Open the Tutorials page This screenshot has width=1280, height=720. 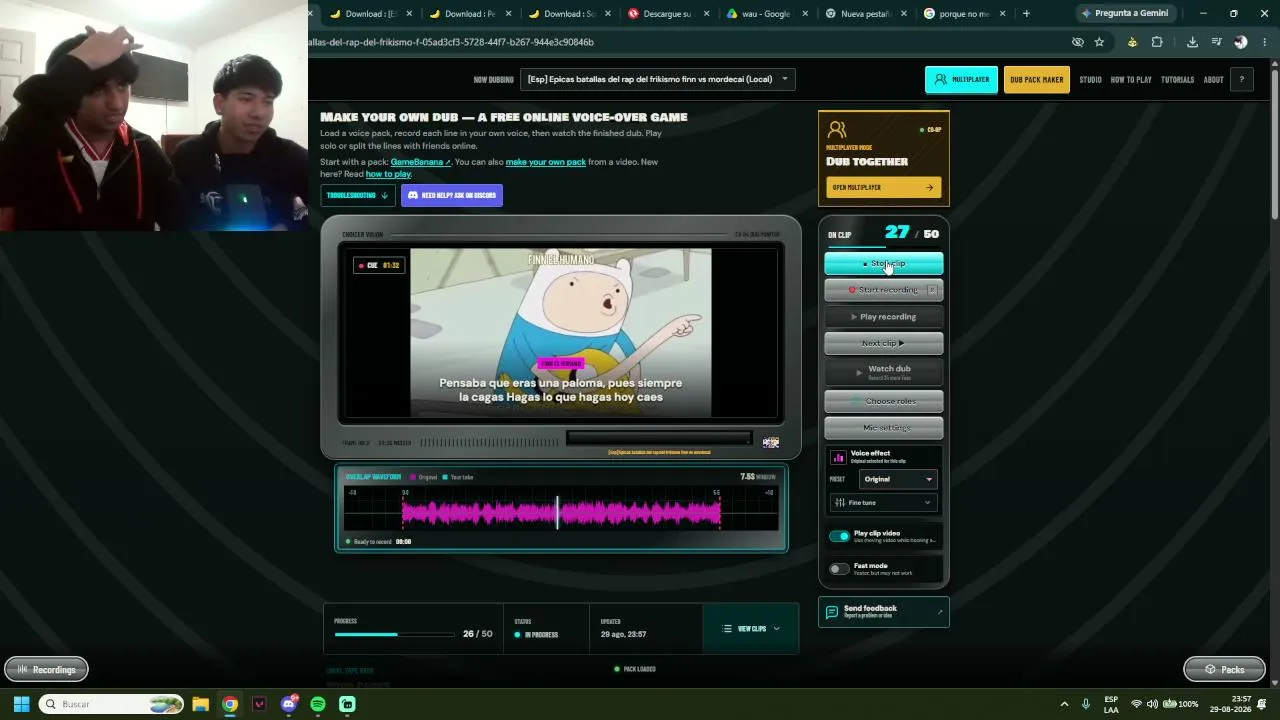pos(1177,80)
